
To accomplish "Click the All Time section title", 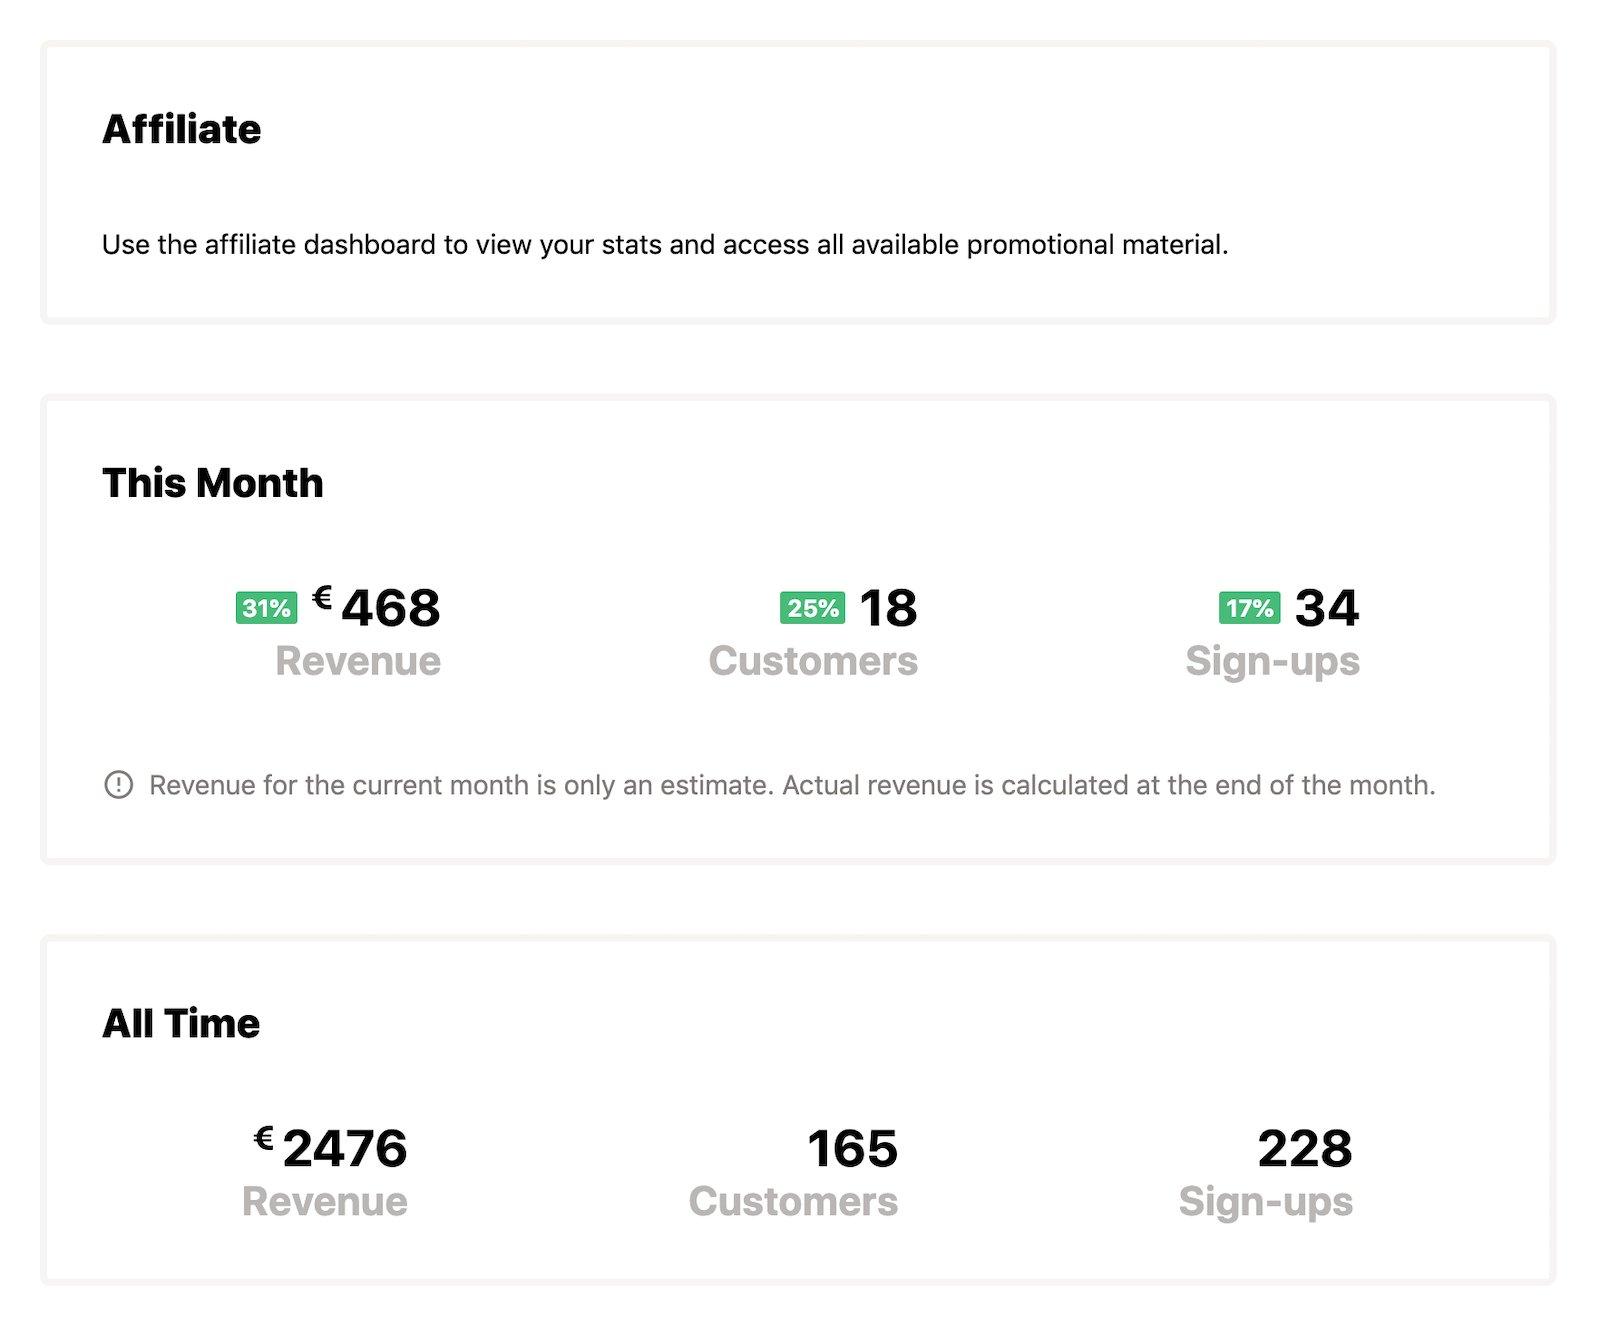I will (x=181, y=1023).
